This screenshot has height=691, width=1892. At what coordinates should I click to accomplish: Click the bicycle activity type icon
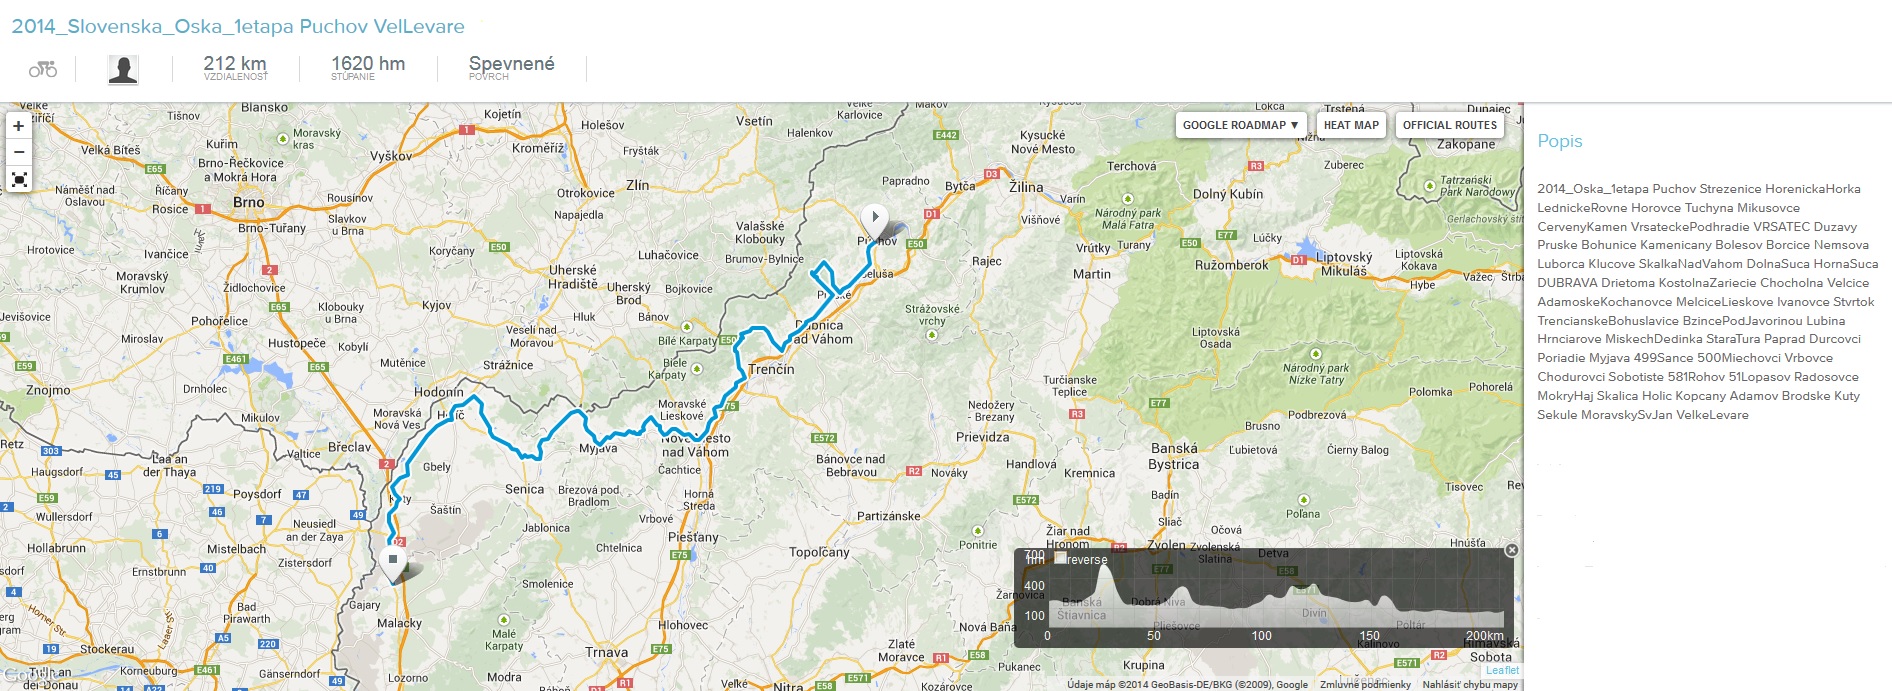[x=43, y=69]
